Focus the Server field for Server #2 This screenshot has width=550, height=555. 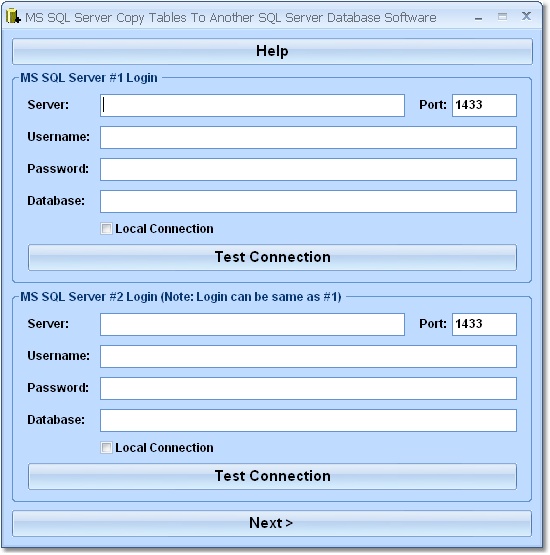[x=252, y=324]
